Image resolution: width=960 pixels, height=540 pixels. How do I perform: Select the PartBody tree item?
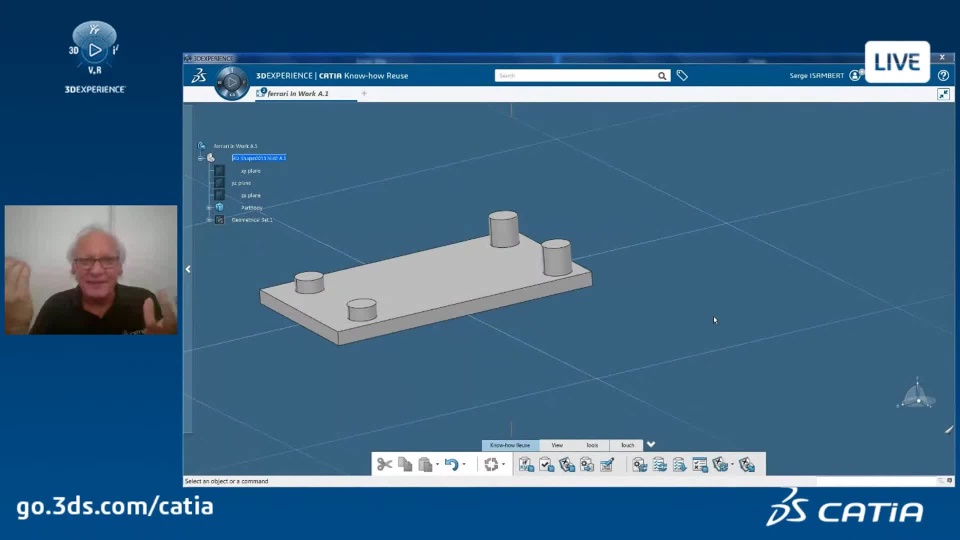(252, 208)
